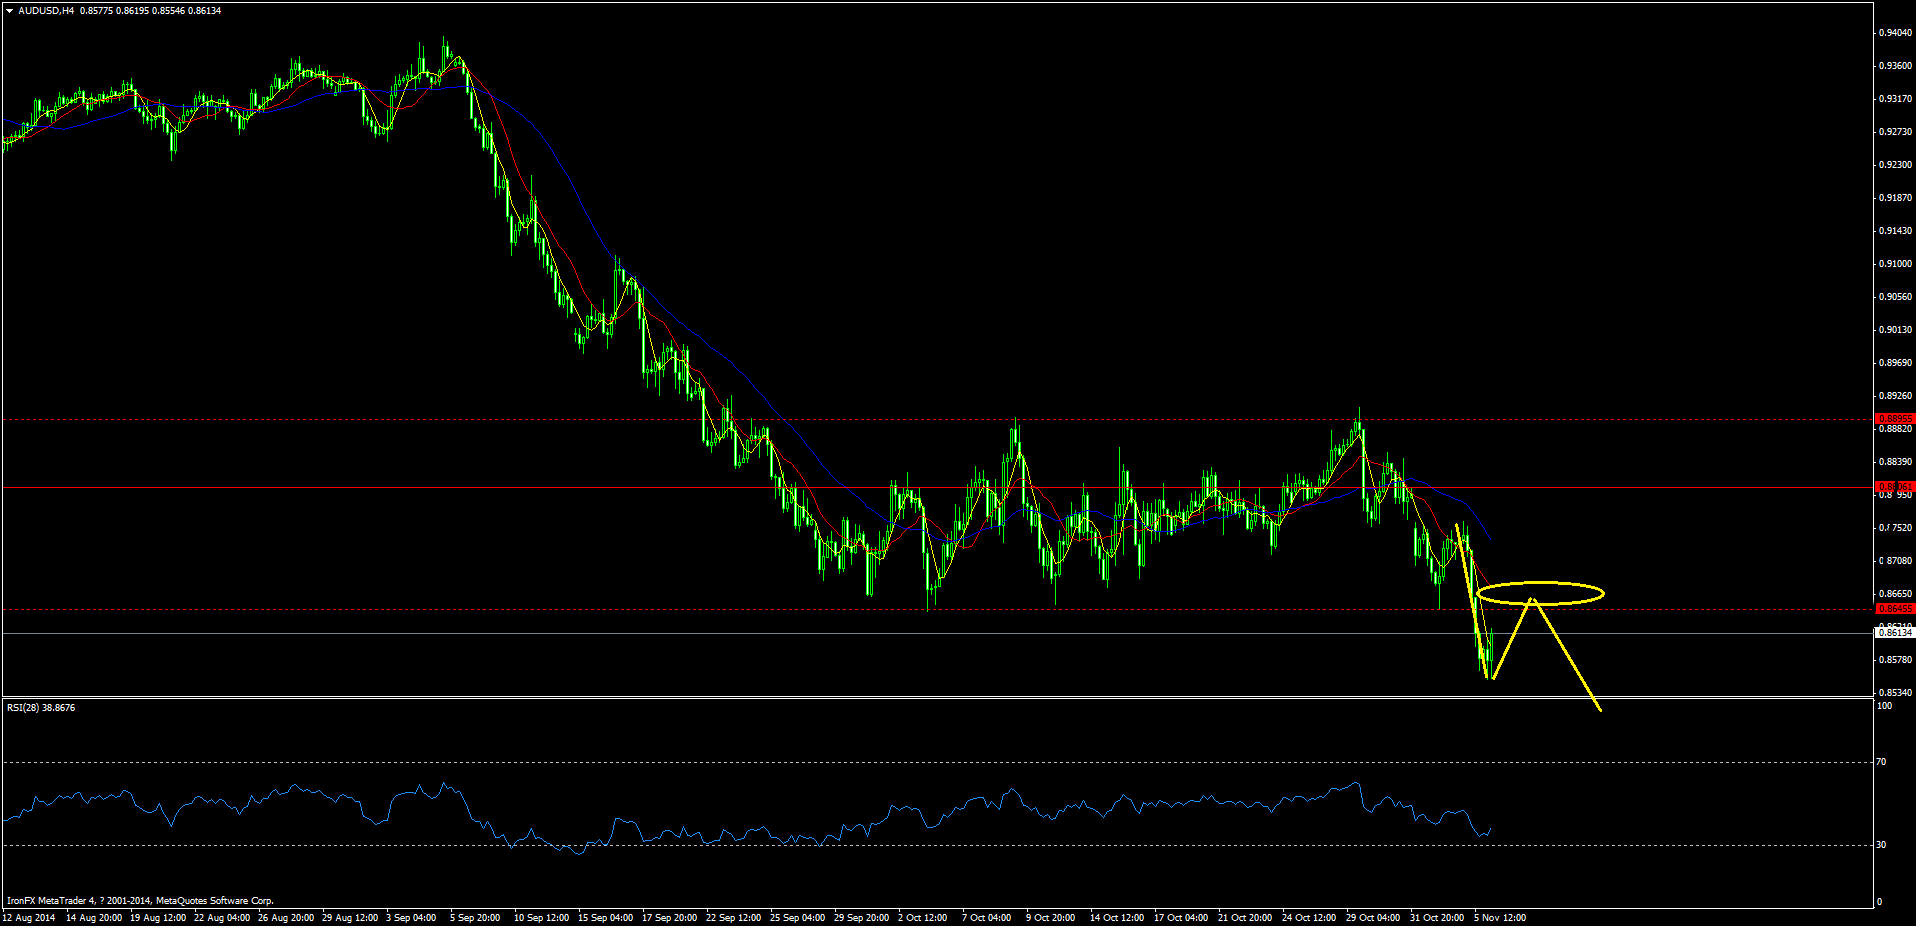1916x926 pixels.
Task: Click the red 0.88955 level price tag
Action: 1895,419
